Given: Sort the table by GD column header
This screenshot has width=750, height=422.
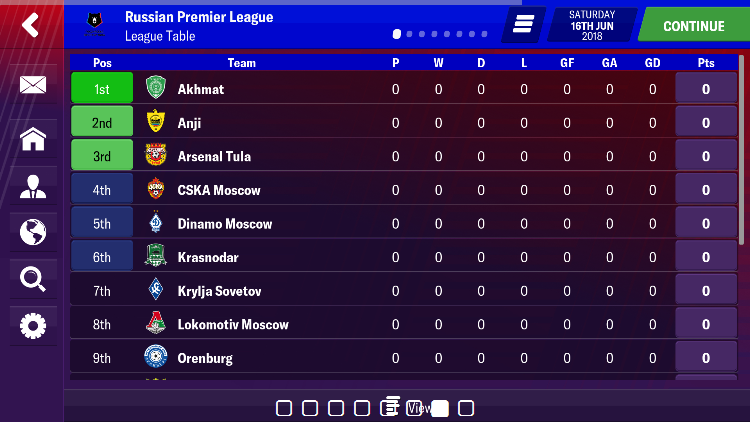Looking at the screenshot, I should click(652, 63).
